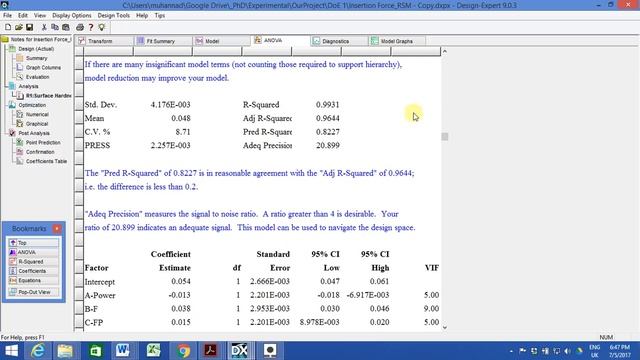Screen dimensions: 640x360
Task: Open the Help menu
Action: [x=142, y=16]
